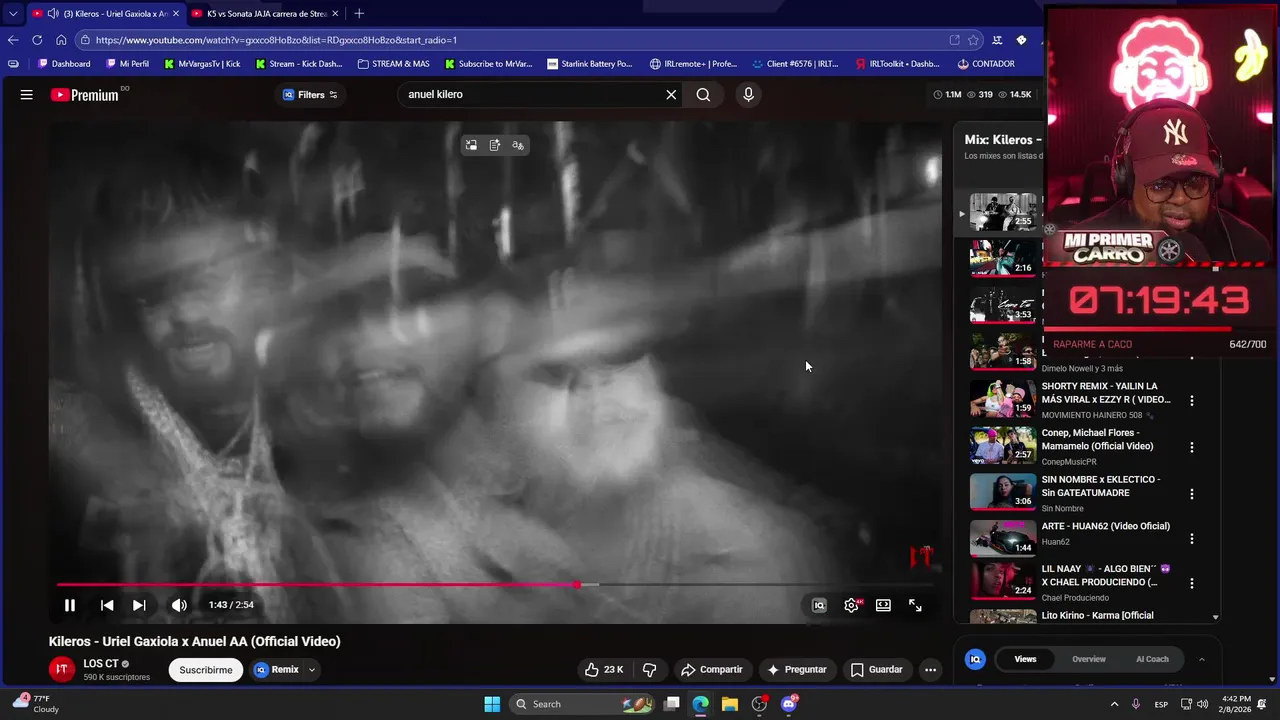The image size is (1280, 720).
Task: Open the player settings gear
Action: 852,605
